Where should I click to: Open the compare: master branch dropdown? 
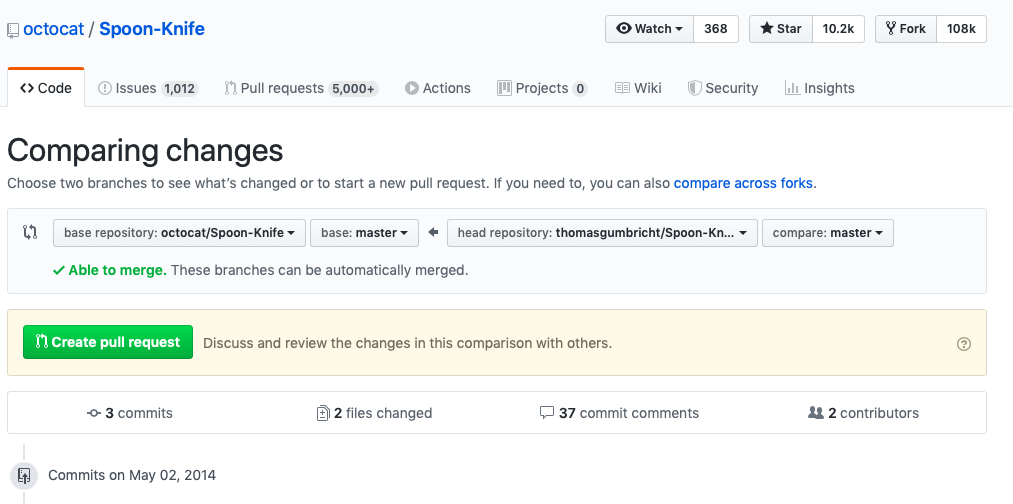pos(827,233)
